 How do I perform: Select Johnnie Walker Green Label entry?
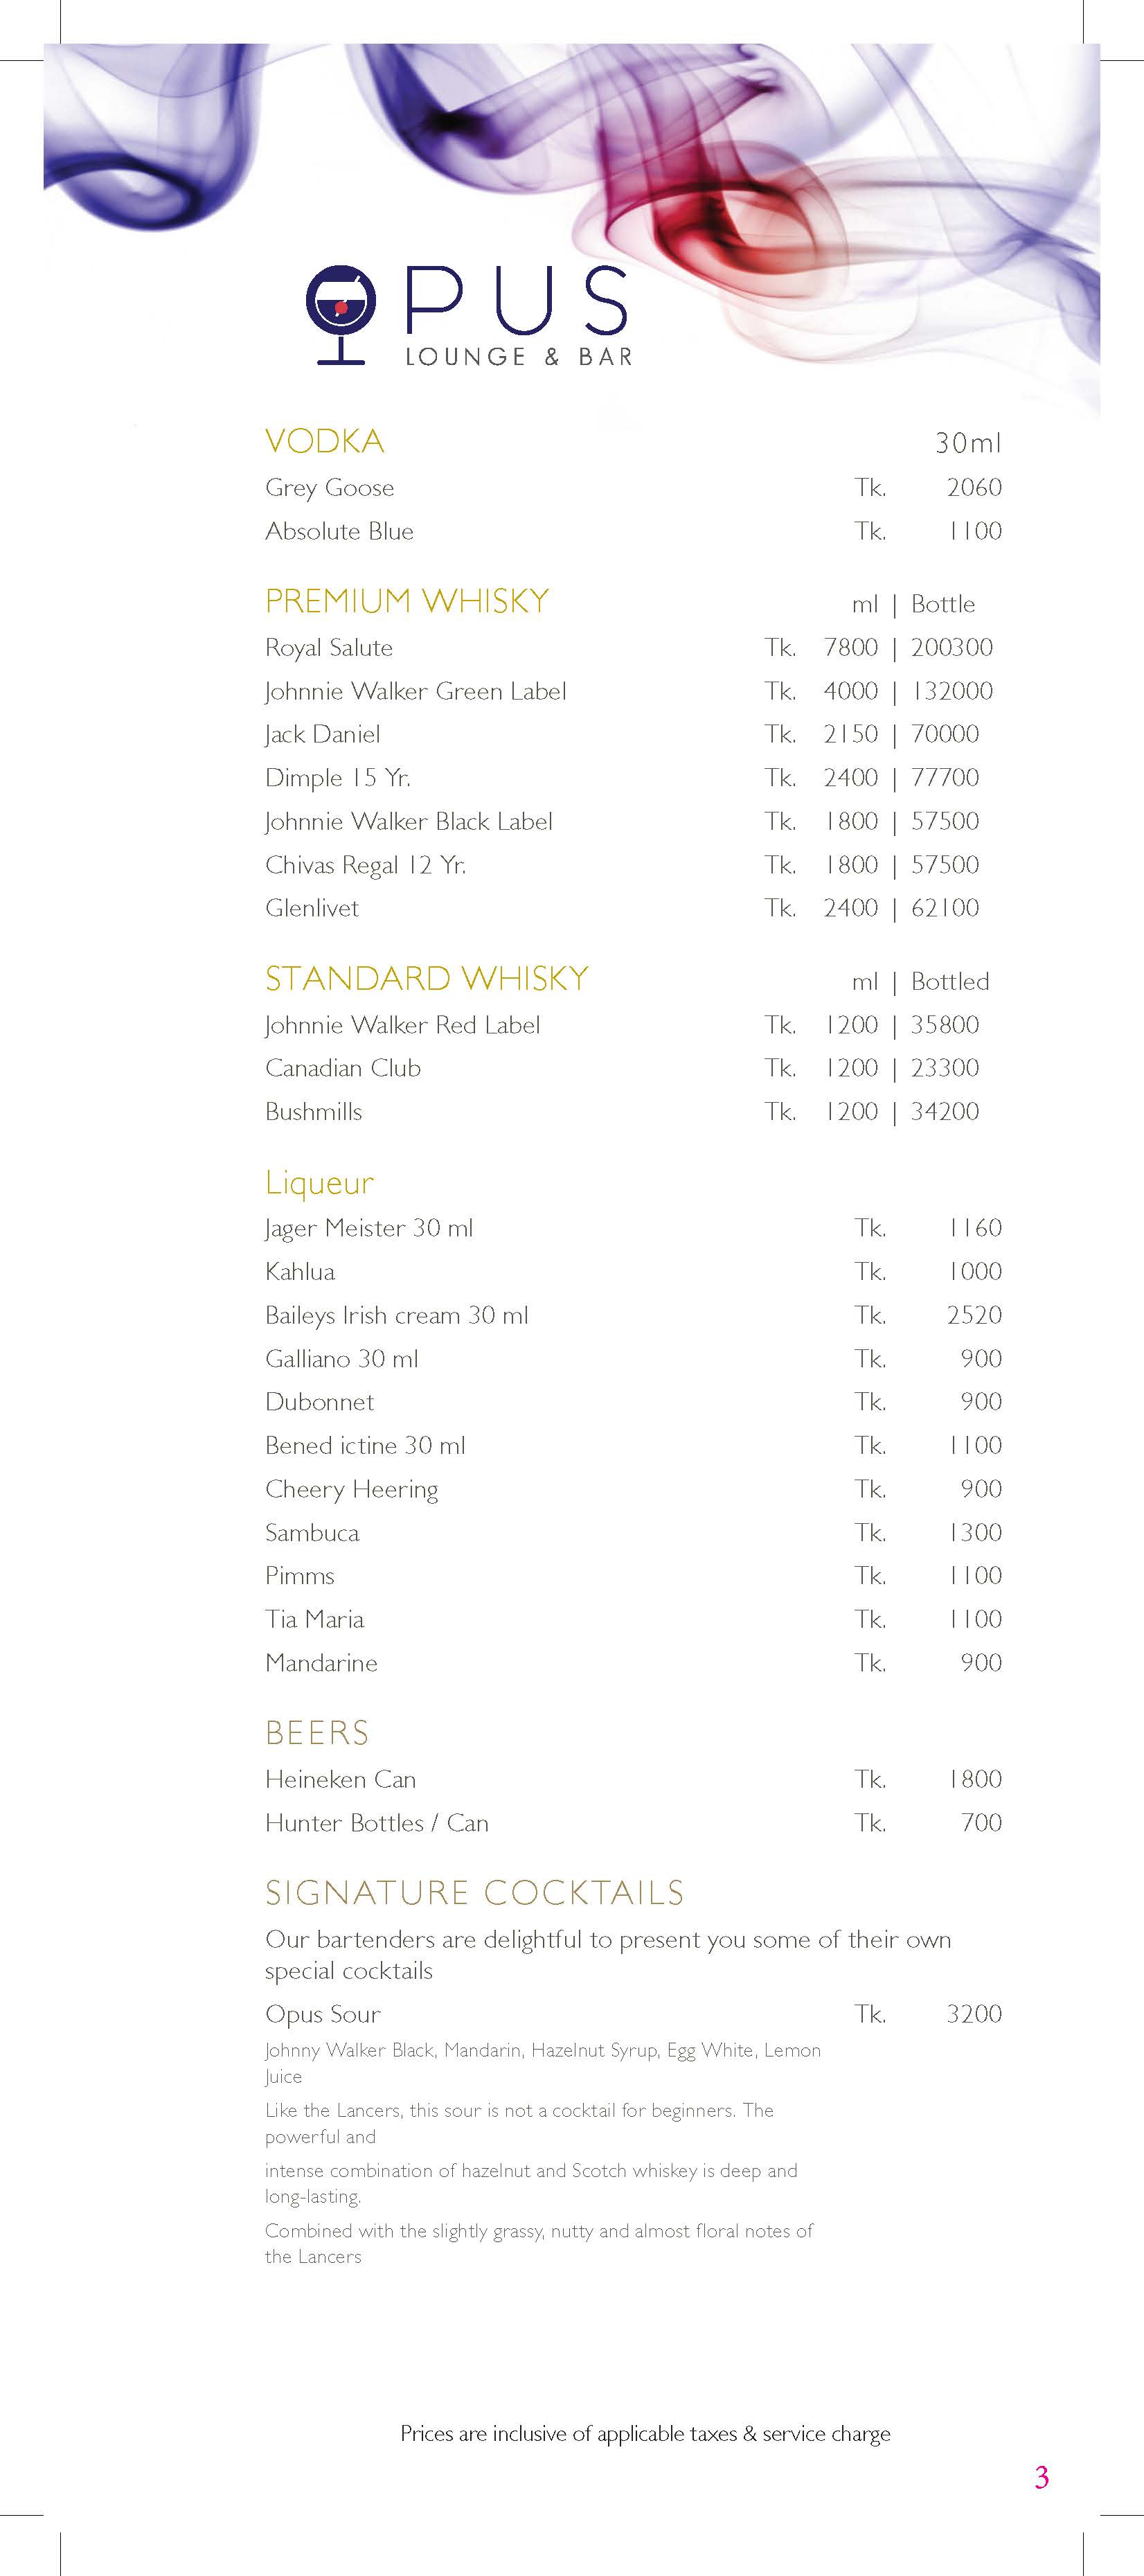click(415, 691)
